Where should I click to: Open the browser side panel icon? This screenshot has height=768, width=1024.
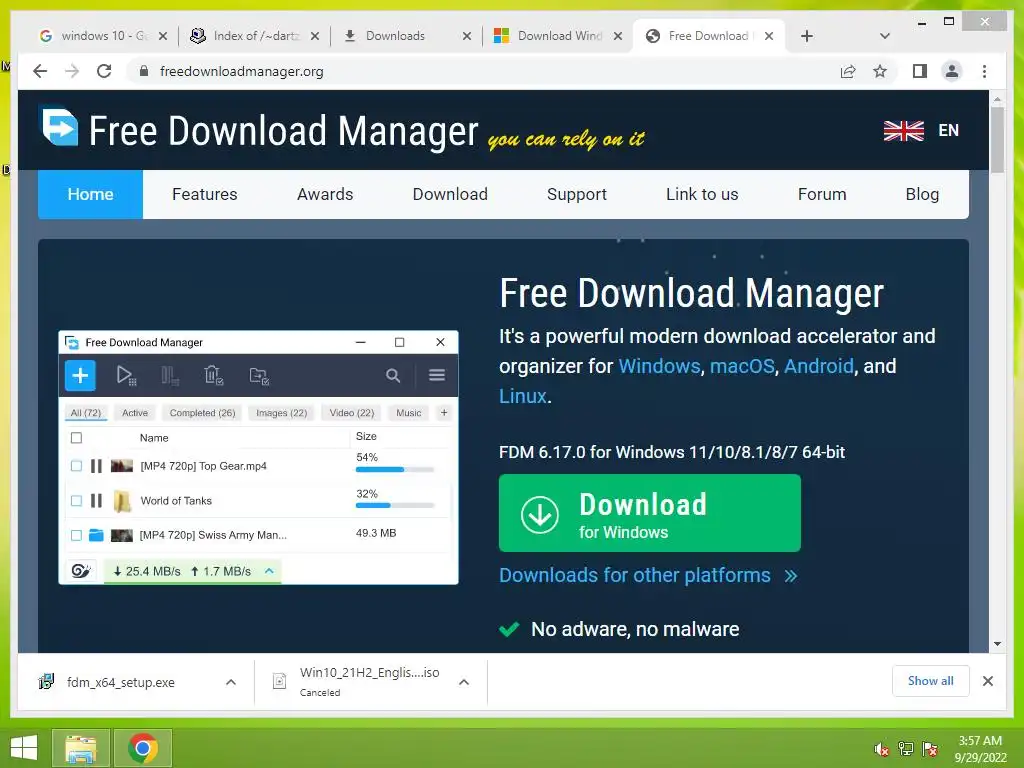(x=920, y=71)
